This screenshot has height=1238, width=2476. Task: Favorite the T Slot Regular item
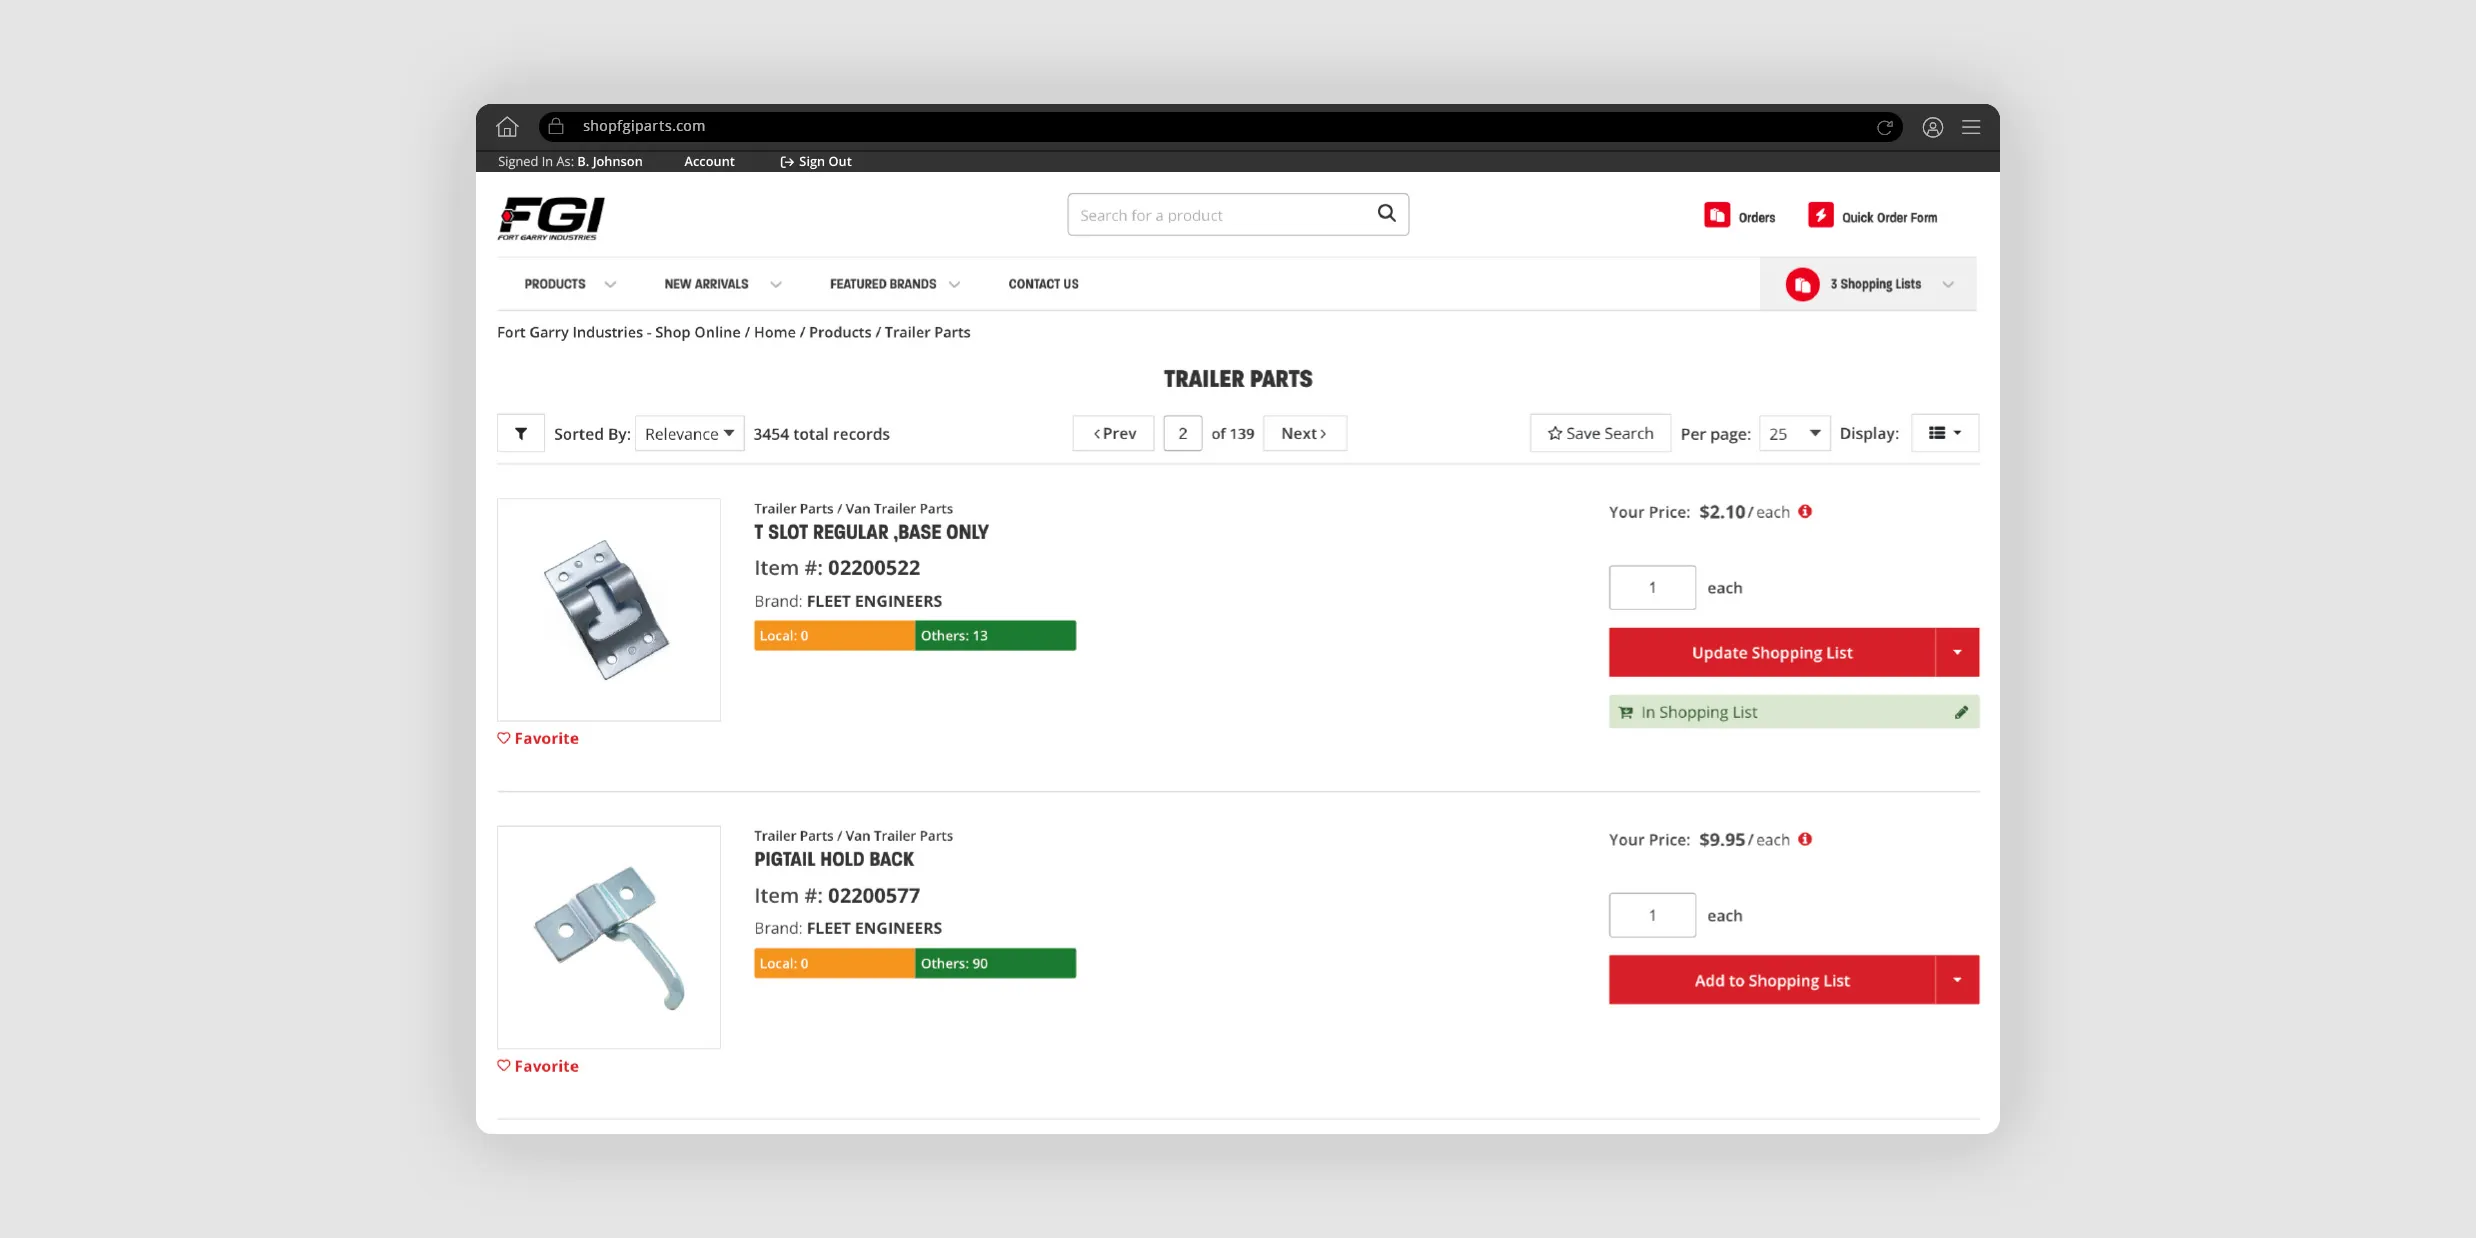538,738
